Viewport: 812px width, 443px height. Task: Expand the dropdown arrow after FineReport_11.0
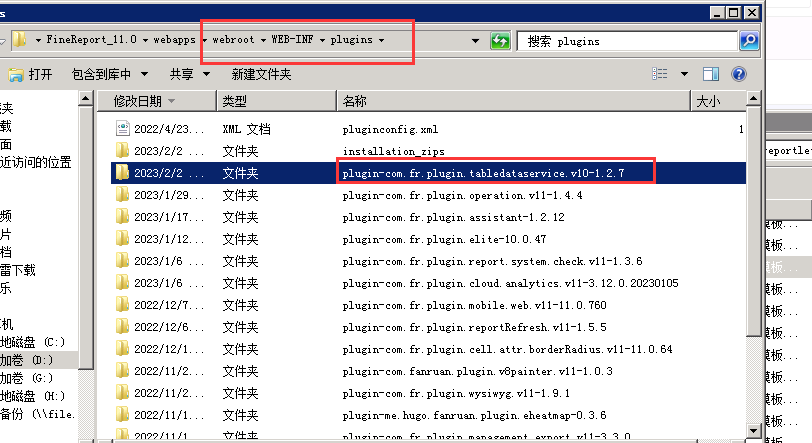tap(145, 40)
